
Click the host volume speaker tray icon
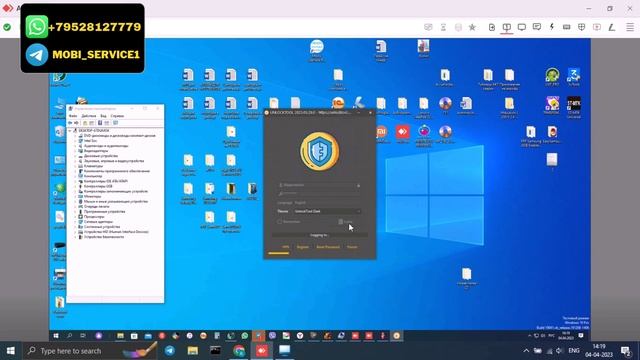(x=559, y=351)
